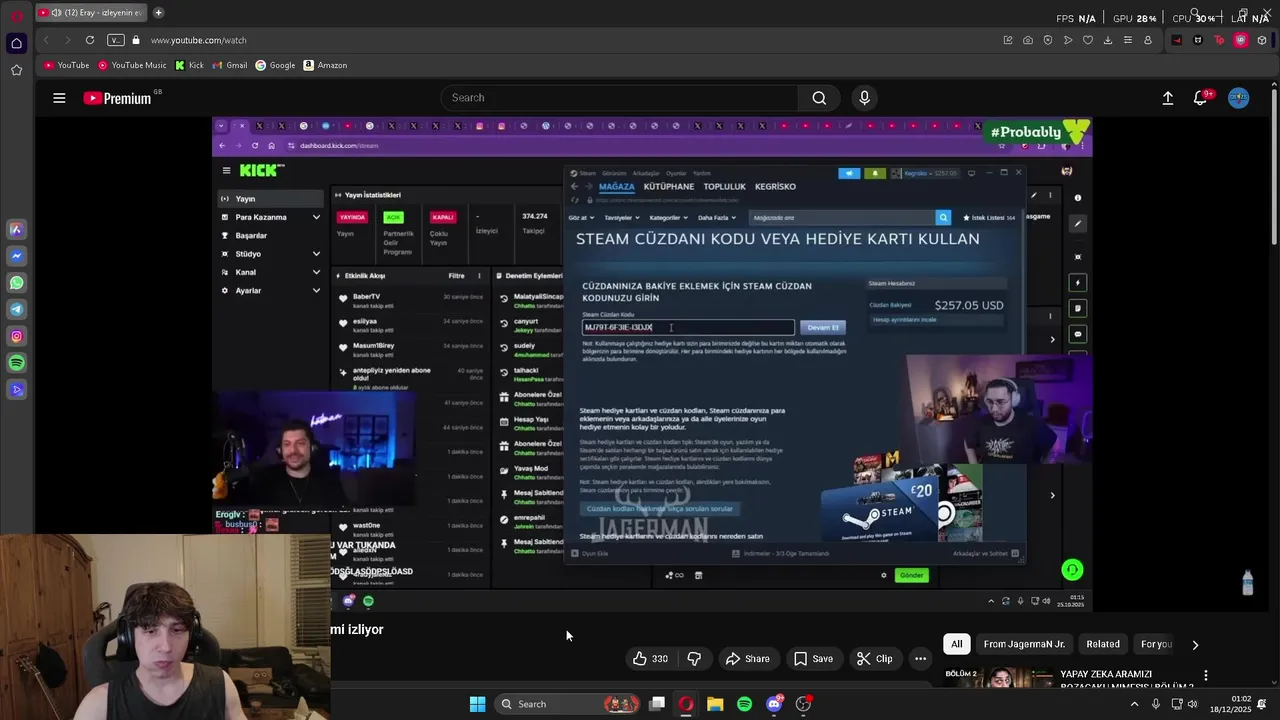Screen dimensions: 1280x720
Task: Open the YouTube account avatar menu
Action: pos(1239,98)
